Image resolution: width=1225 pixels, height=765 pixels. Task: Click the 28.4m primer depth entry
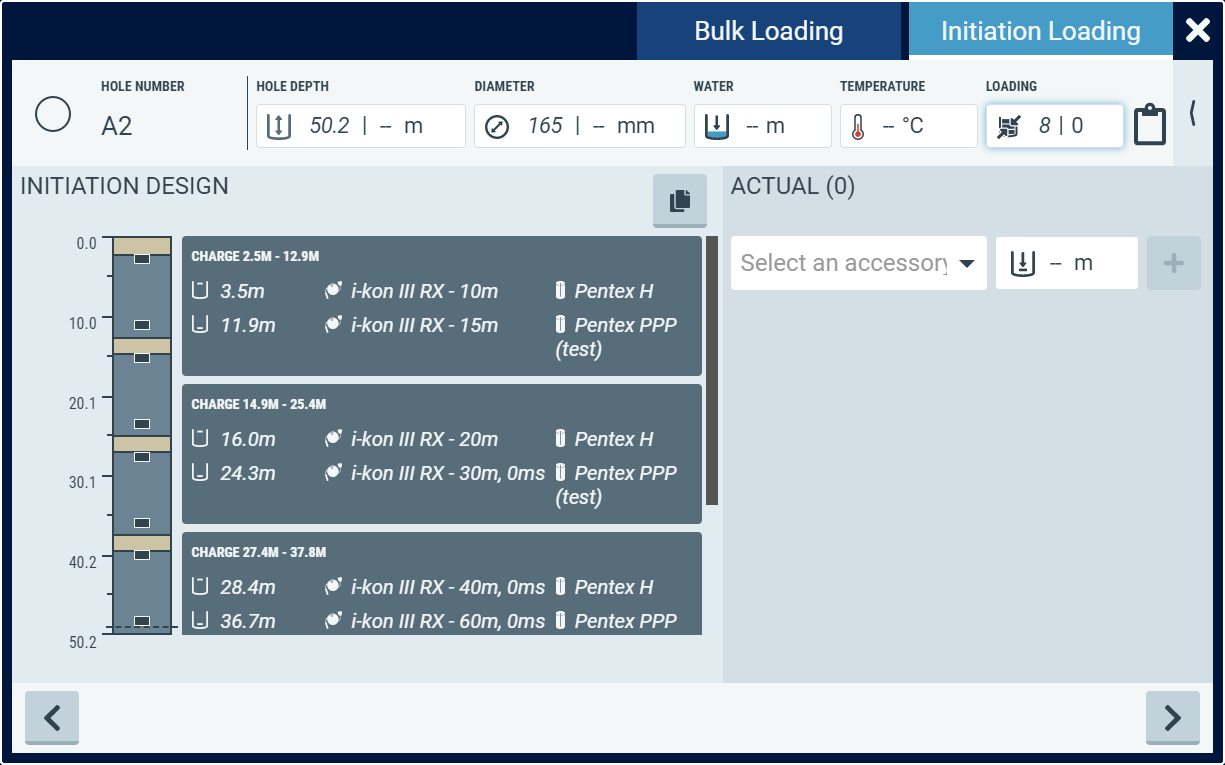pyautogui.click(x=248, y=588)
